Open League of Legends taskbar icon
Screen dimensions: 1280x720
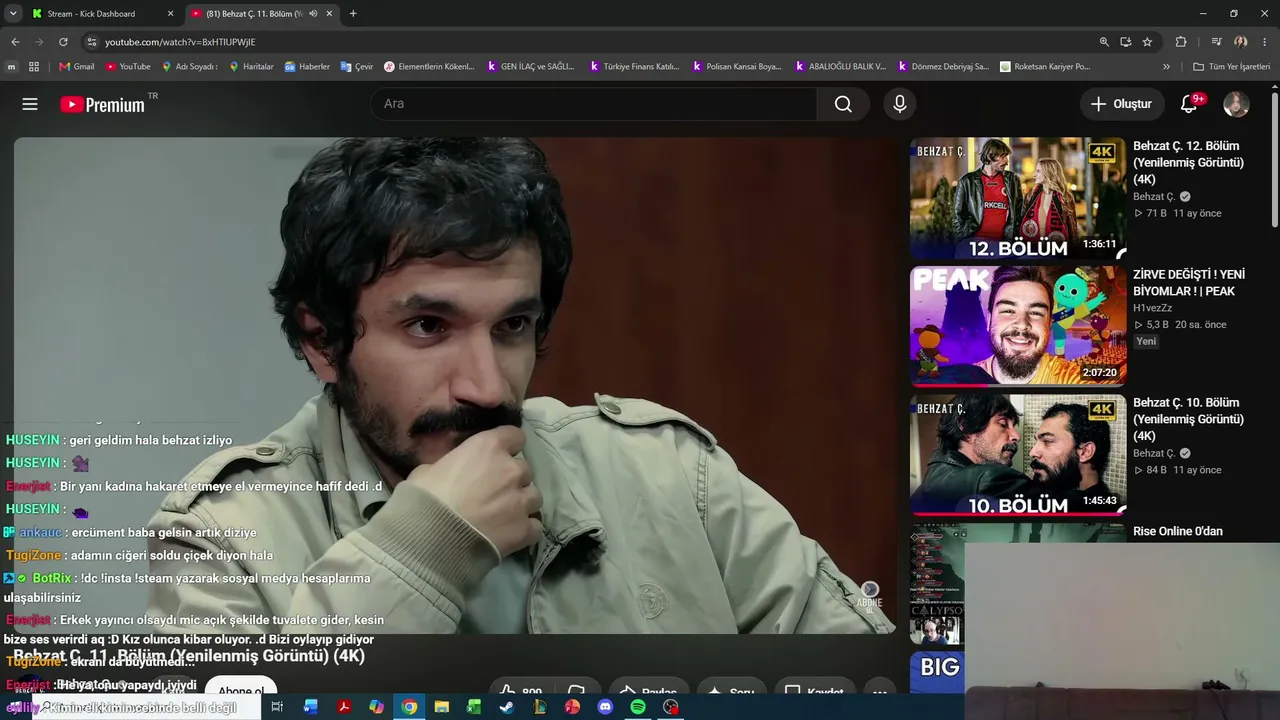click(539, 707)
